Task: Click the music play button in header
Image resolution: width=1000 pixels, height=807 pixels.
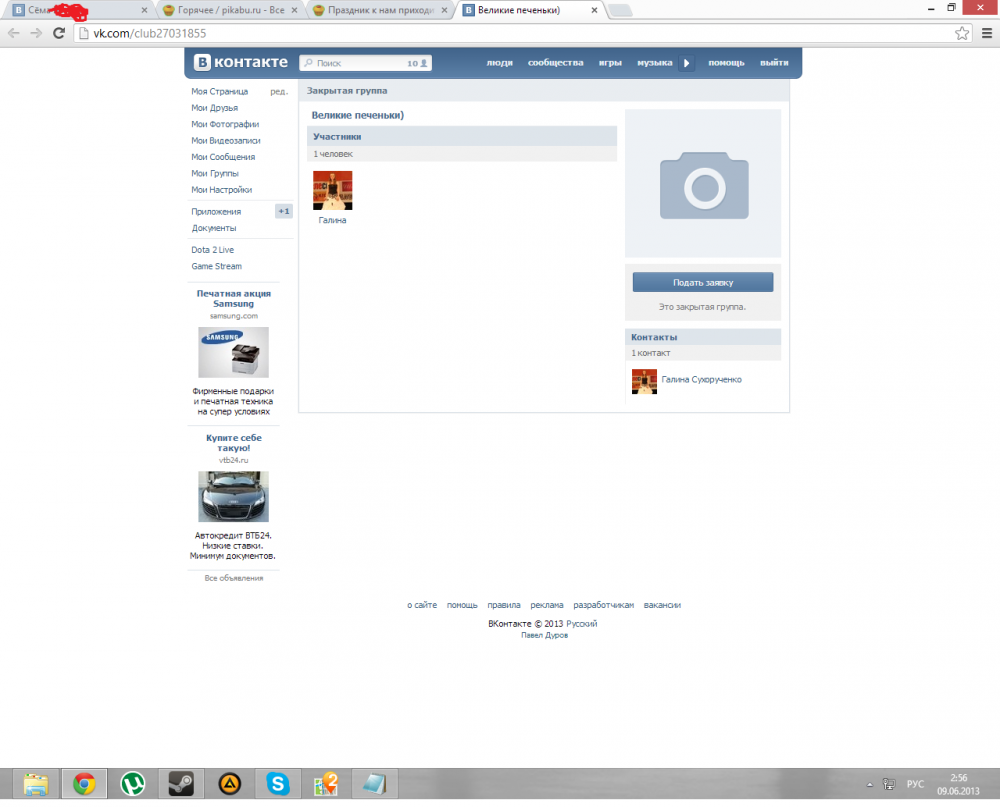Action: tap(686, 63)
